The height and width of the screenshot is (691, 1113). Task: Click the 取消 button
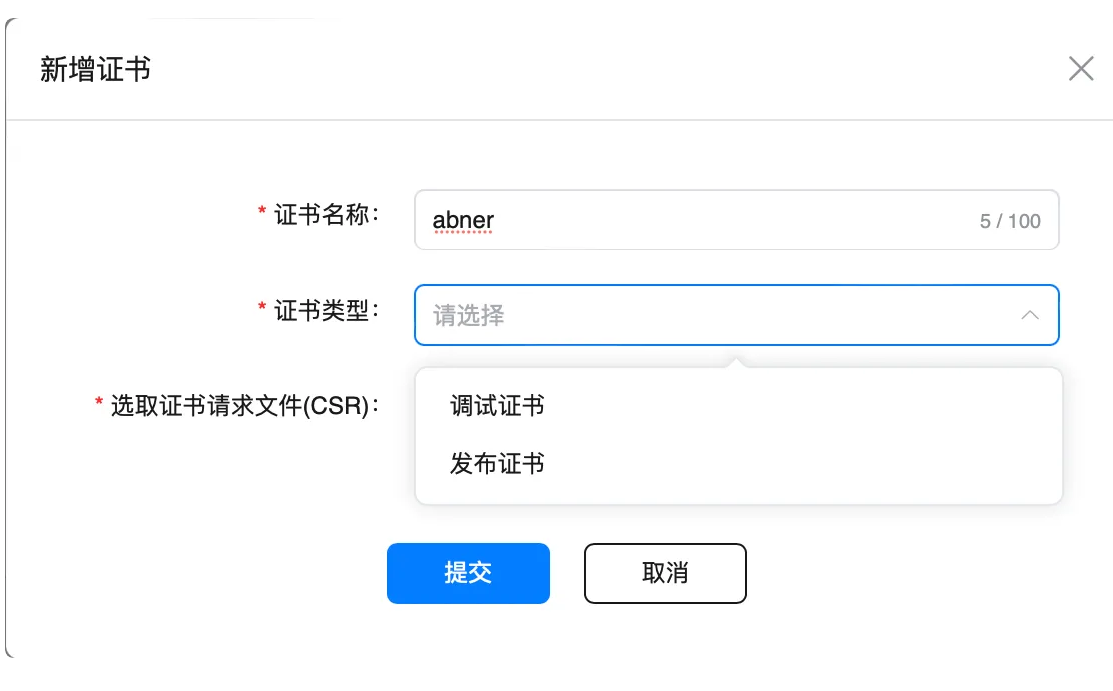pos(665,573)
